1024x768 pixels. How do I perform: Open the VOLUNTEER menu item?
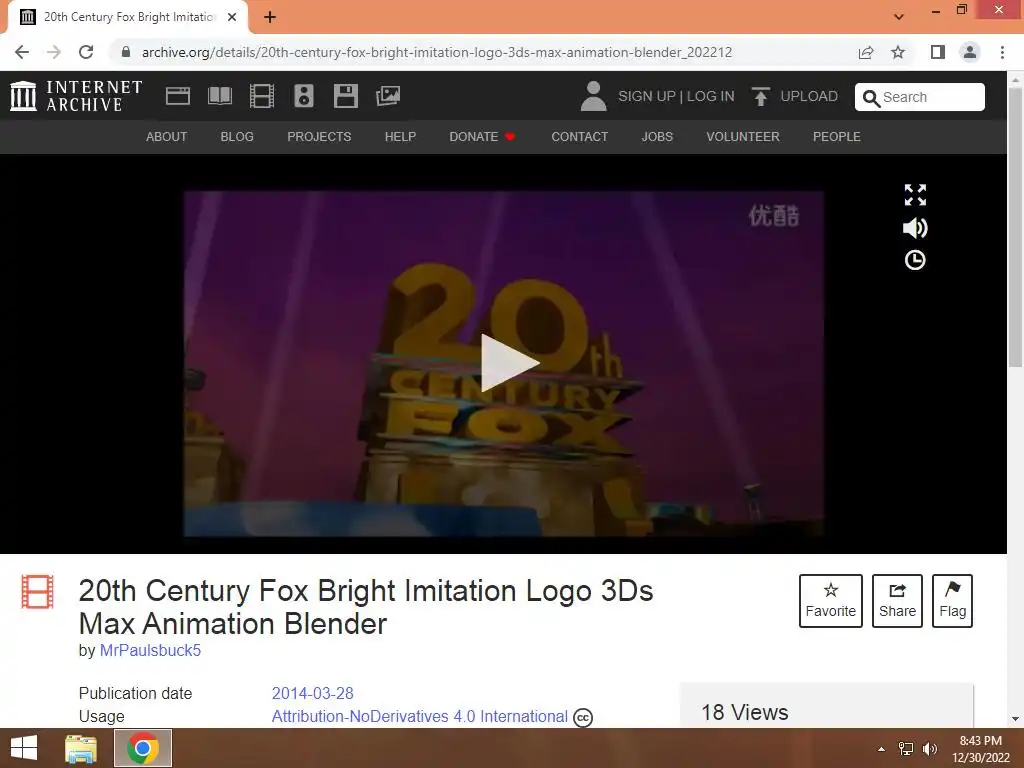[x=743, y=136]
